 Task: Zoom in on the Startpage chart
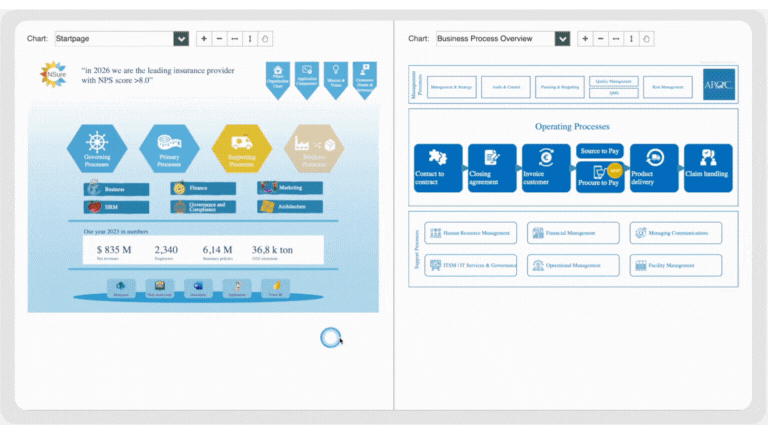204,39
